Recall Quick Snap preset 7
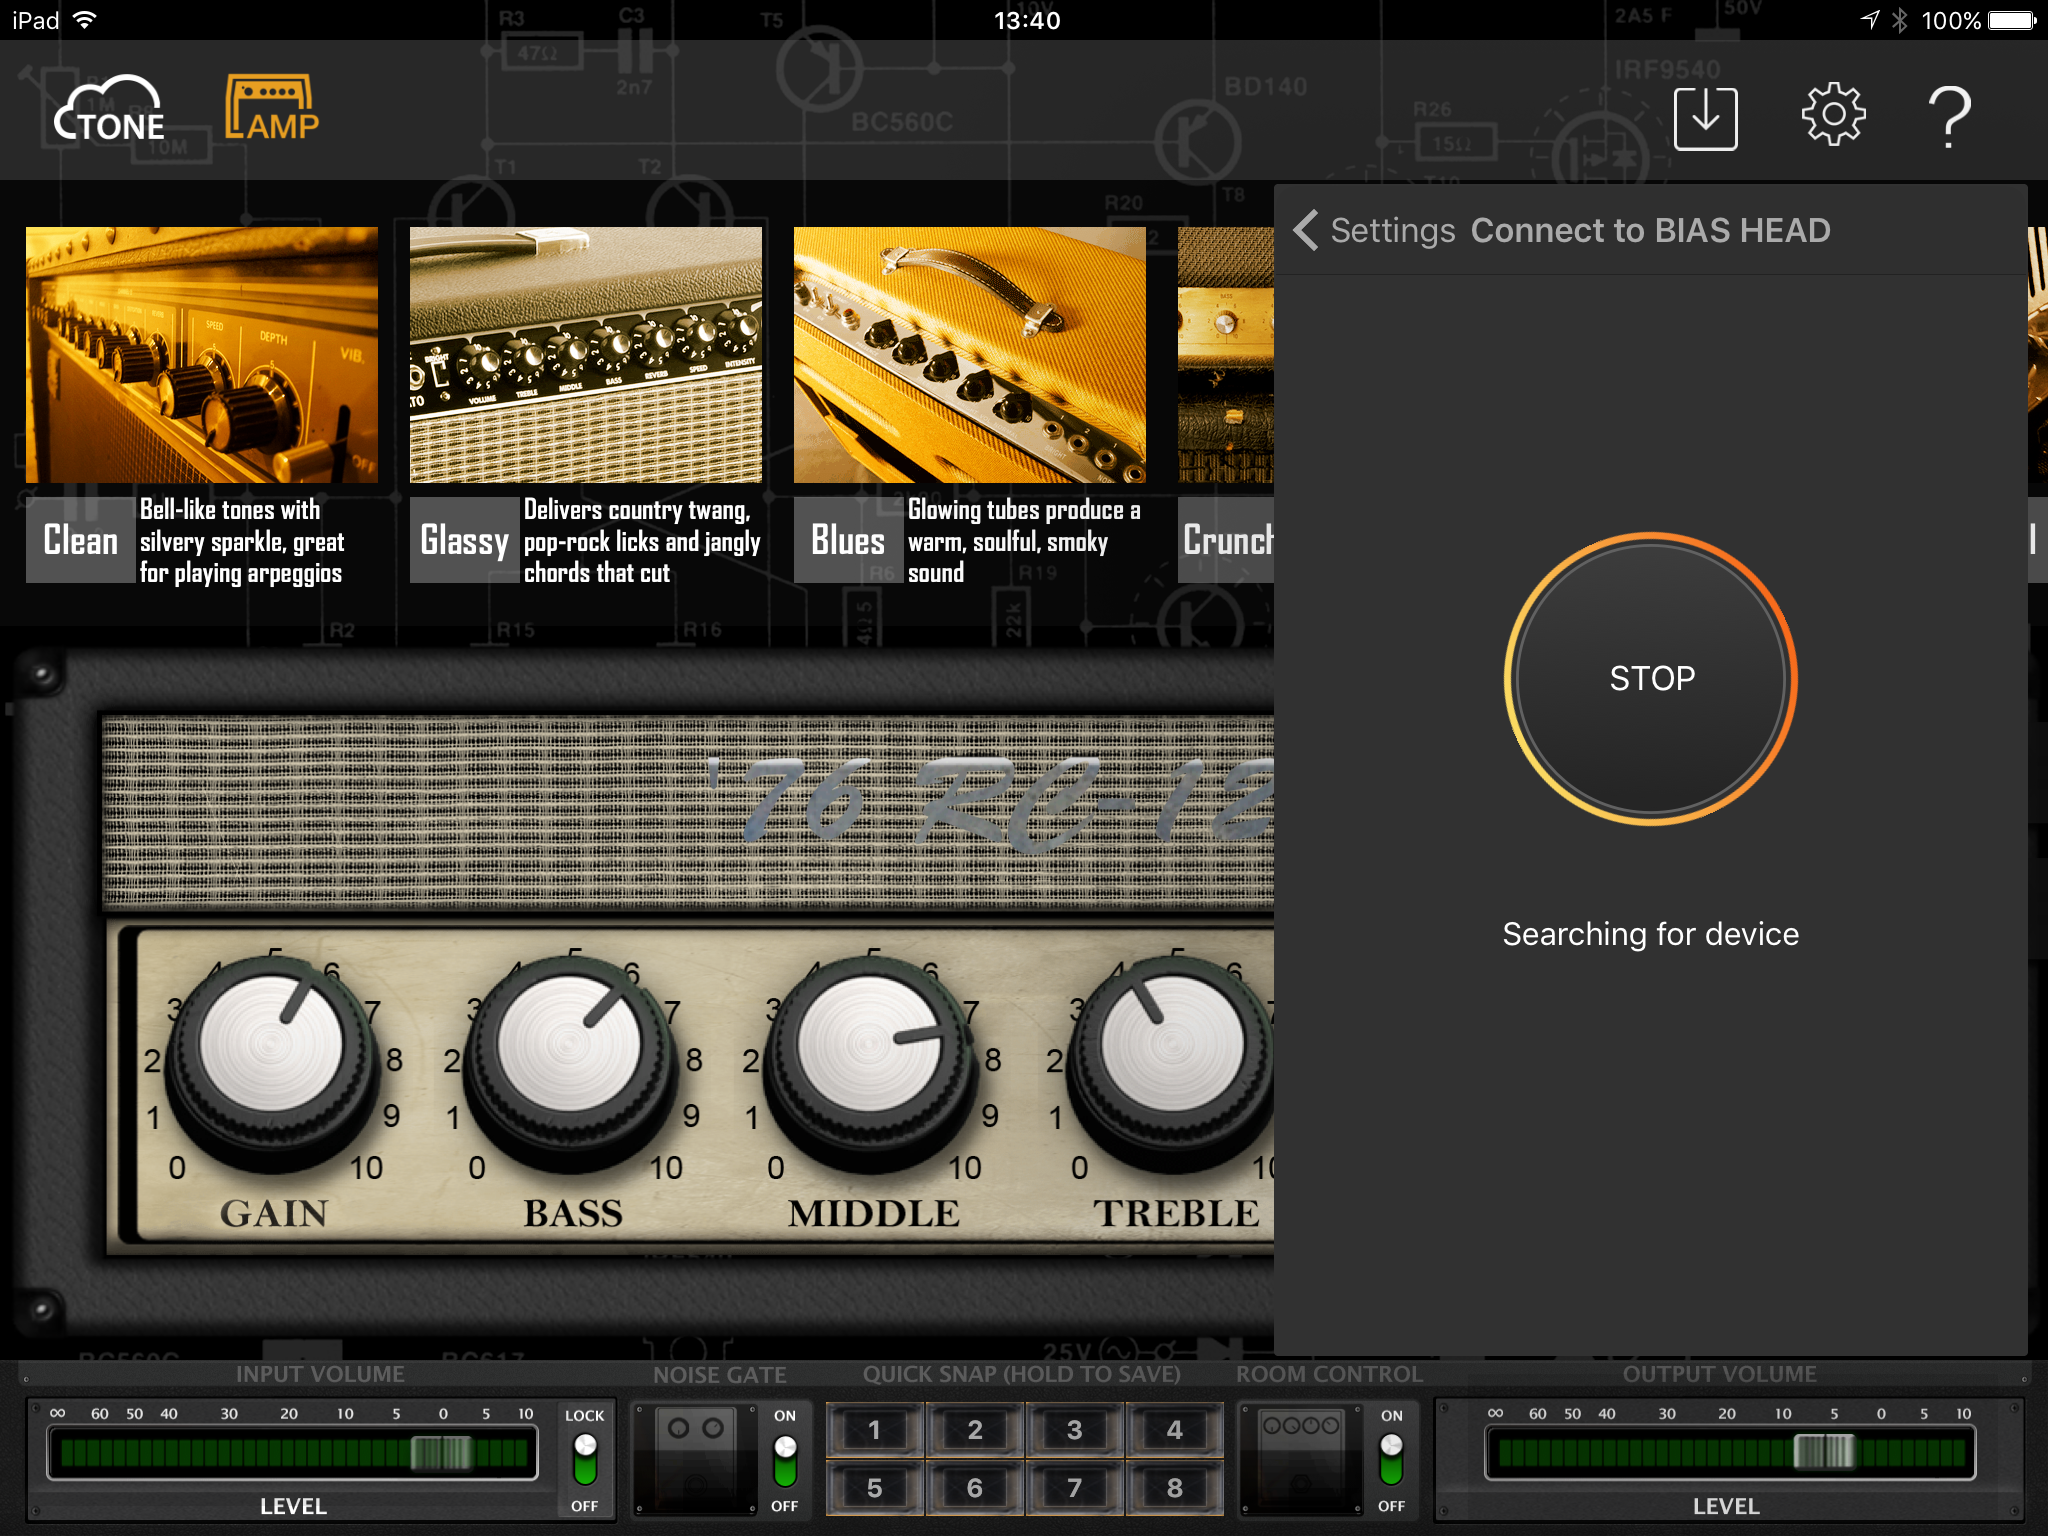Screen dimensions: 2048x1536 1075,1488
